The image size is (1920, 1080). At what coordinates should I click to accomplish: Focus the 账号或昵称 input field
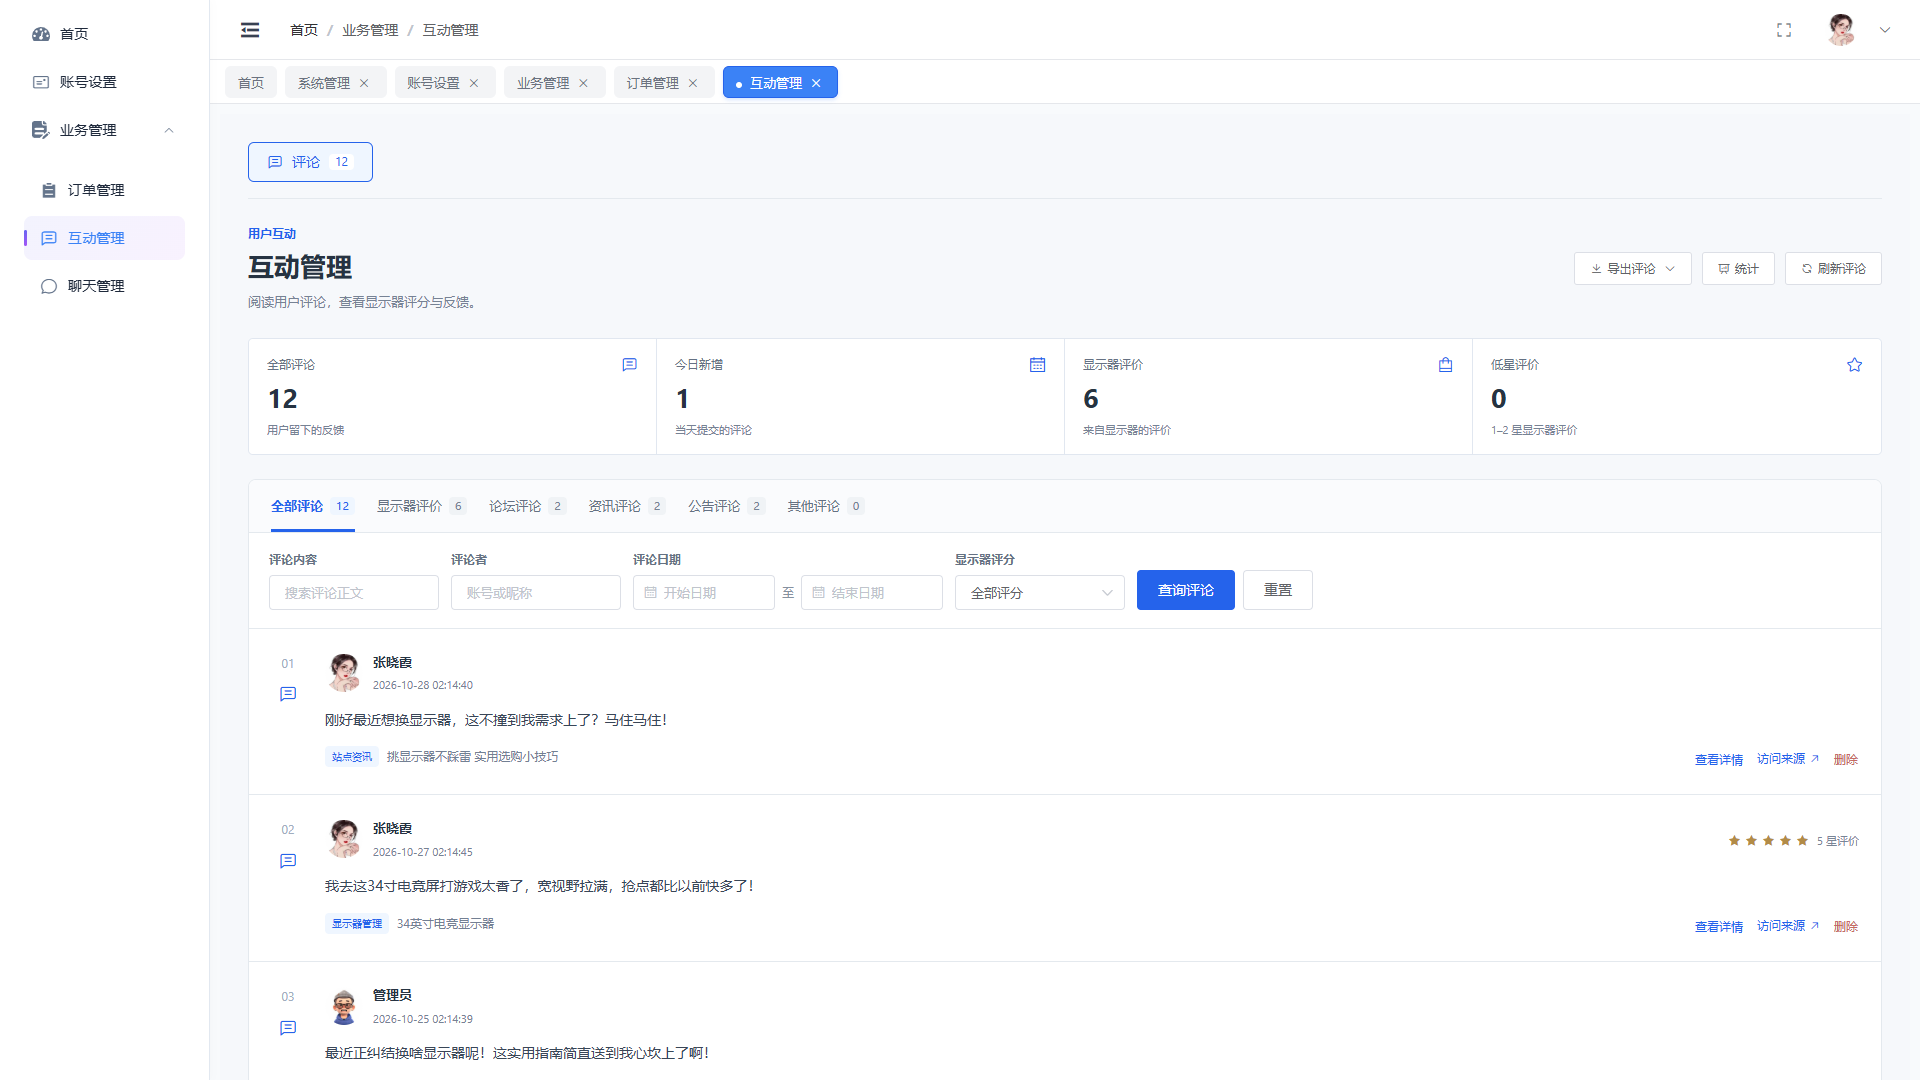pyautogui.click(x=536, y=593)
